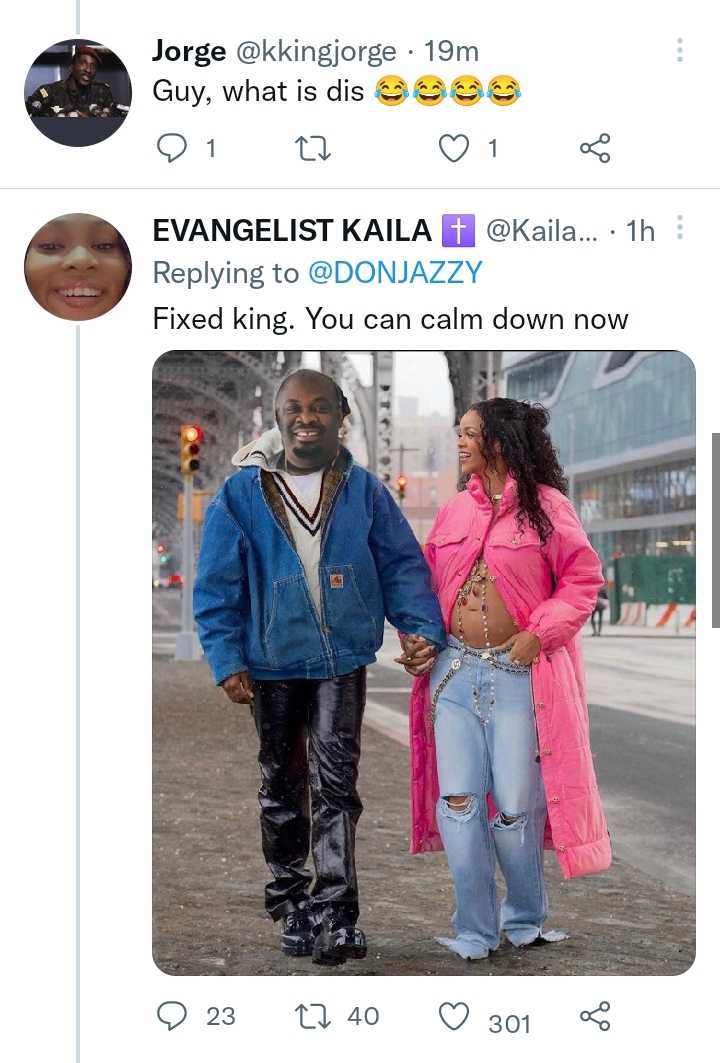Reply to Evangelist Kaila's tweet
Viewport: 720px width, 1063px height.
tap(171, 1016)
